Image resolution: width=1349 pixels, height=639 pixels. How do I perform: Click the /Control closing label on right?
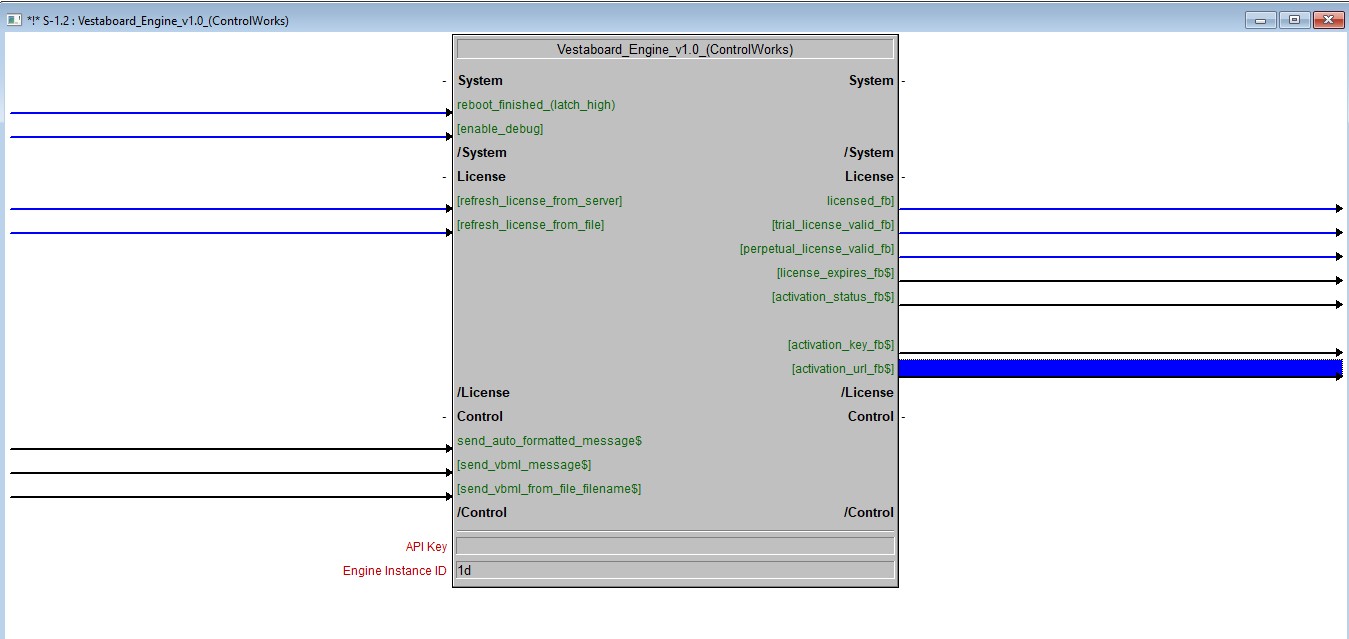coord(869,513)
